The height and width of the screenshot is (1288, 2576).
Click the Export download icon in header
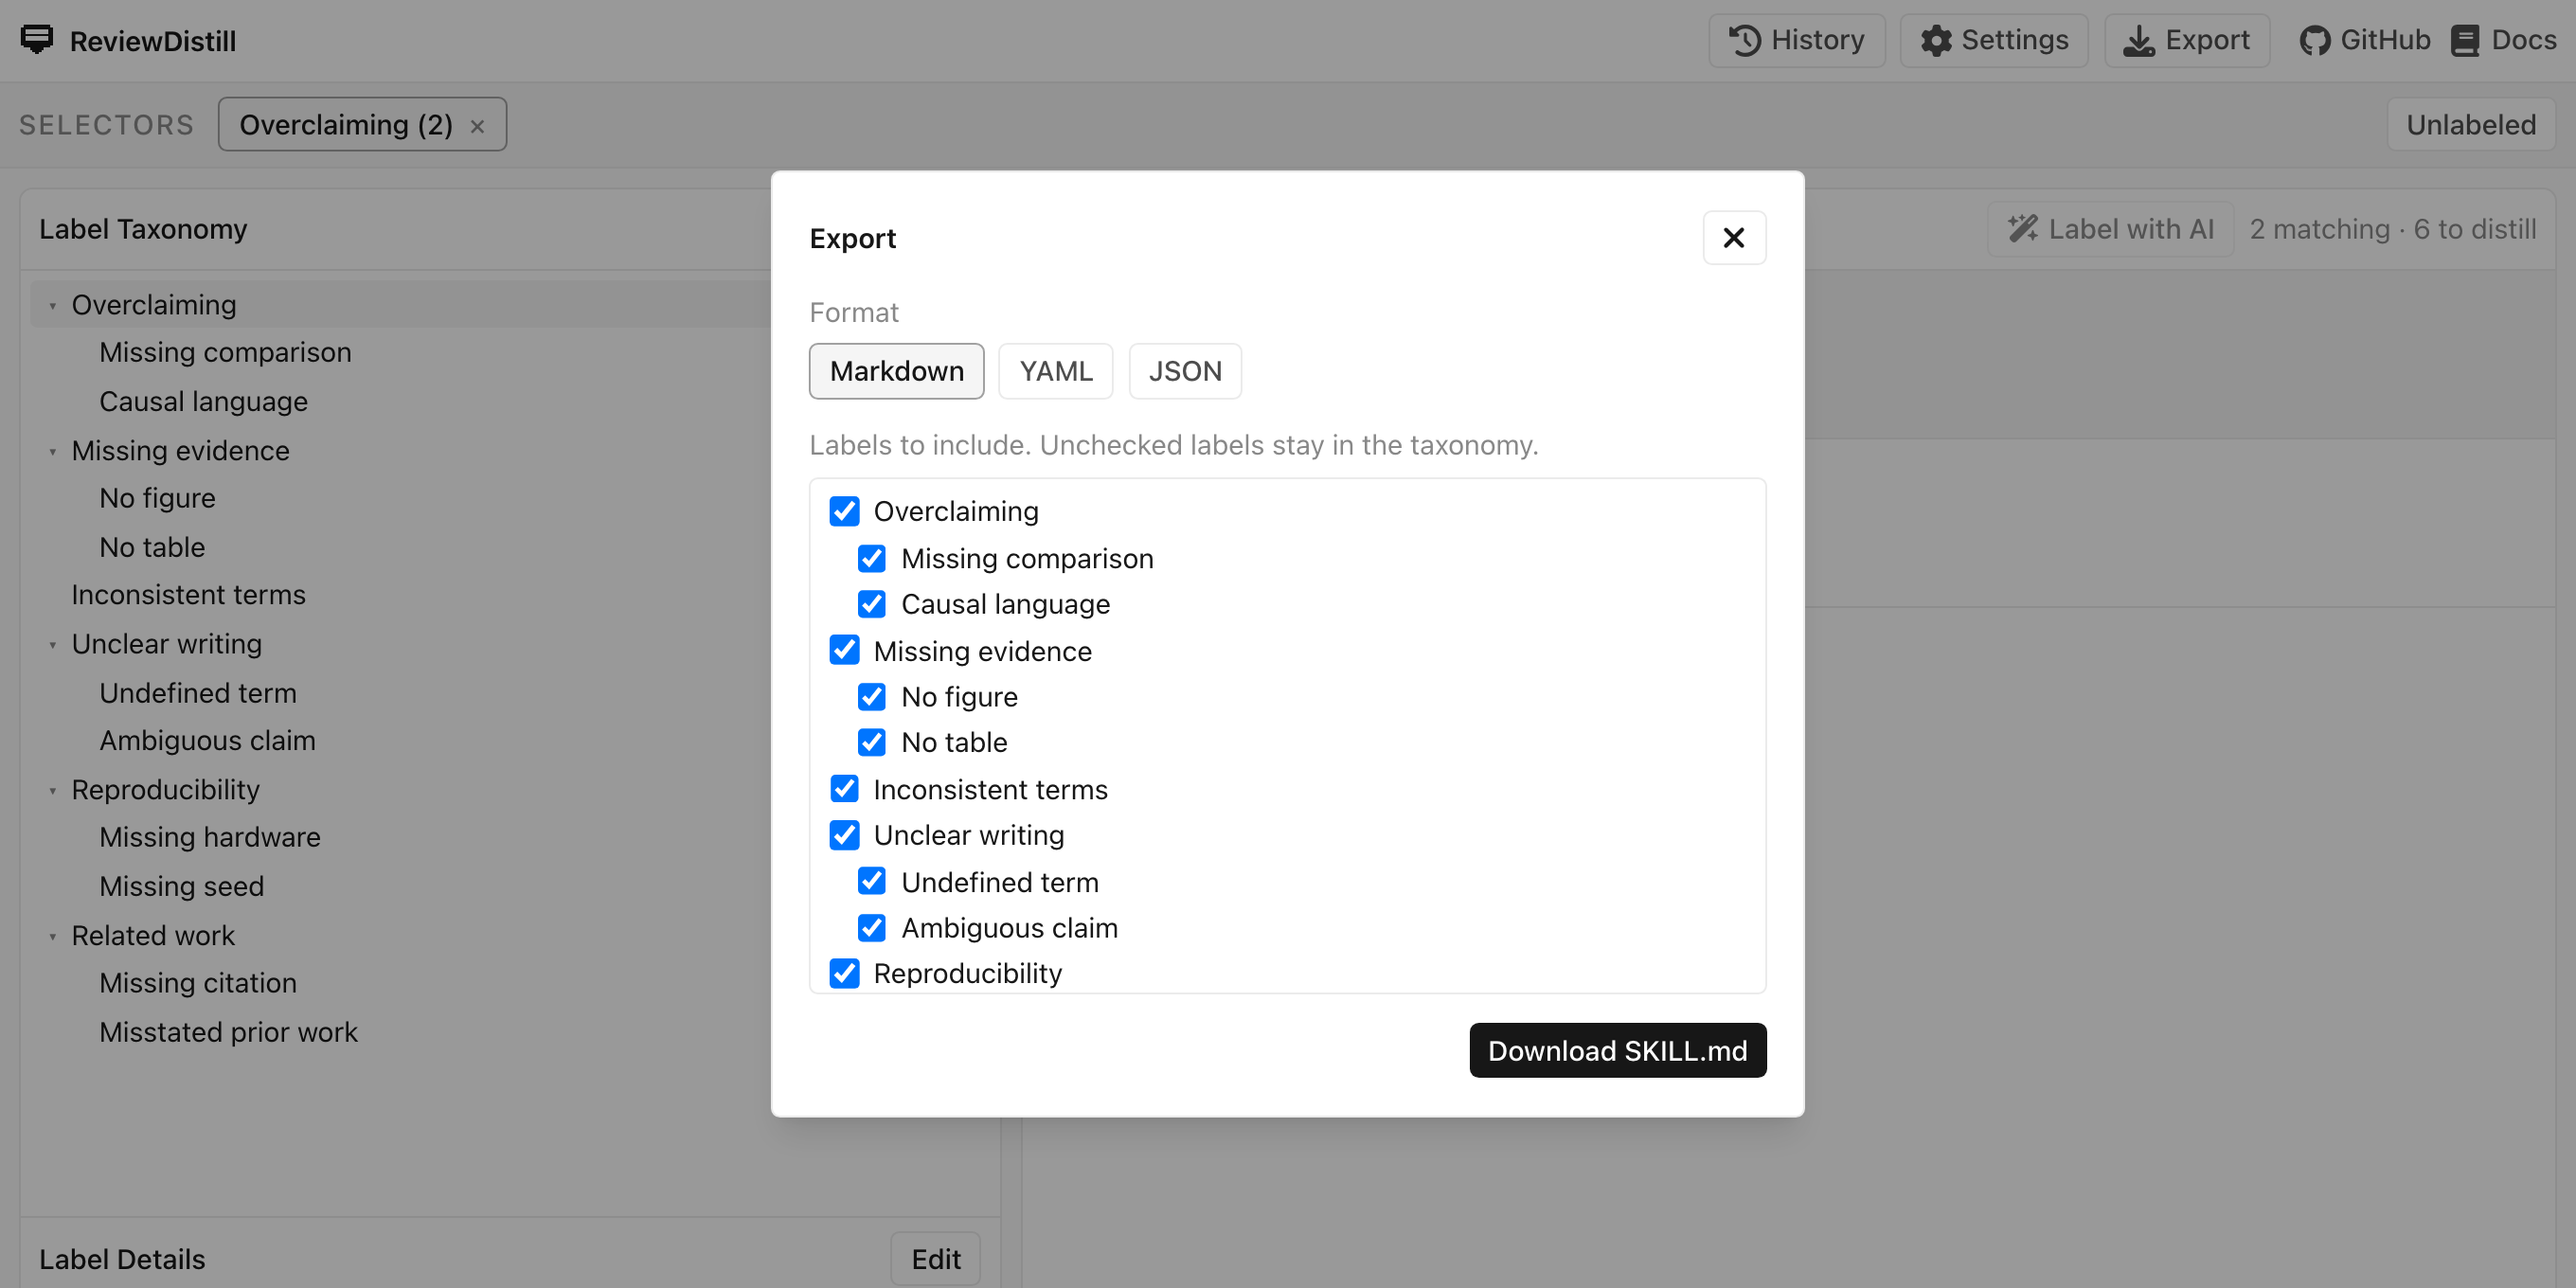(2139, 40)
